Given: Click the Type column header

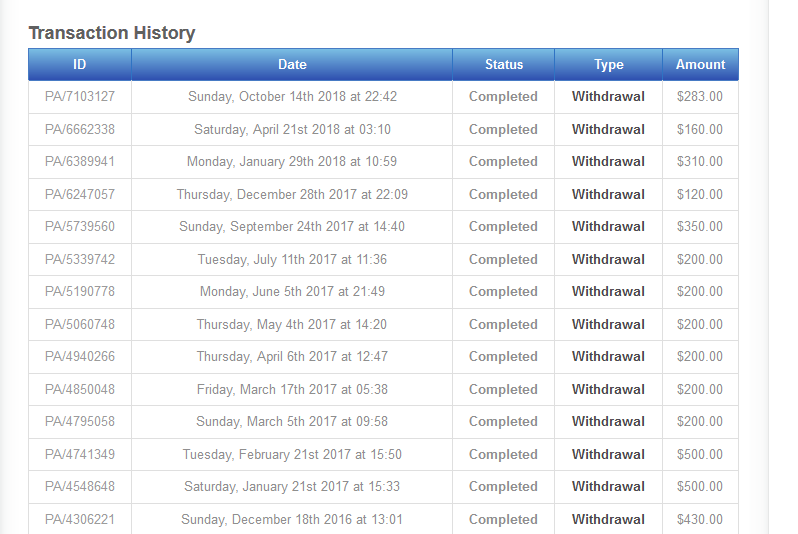Looking at the screenshot, I should click(608, 64).
